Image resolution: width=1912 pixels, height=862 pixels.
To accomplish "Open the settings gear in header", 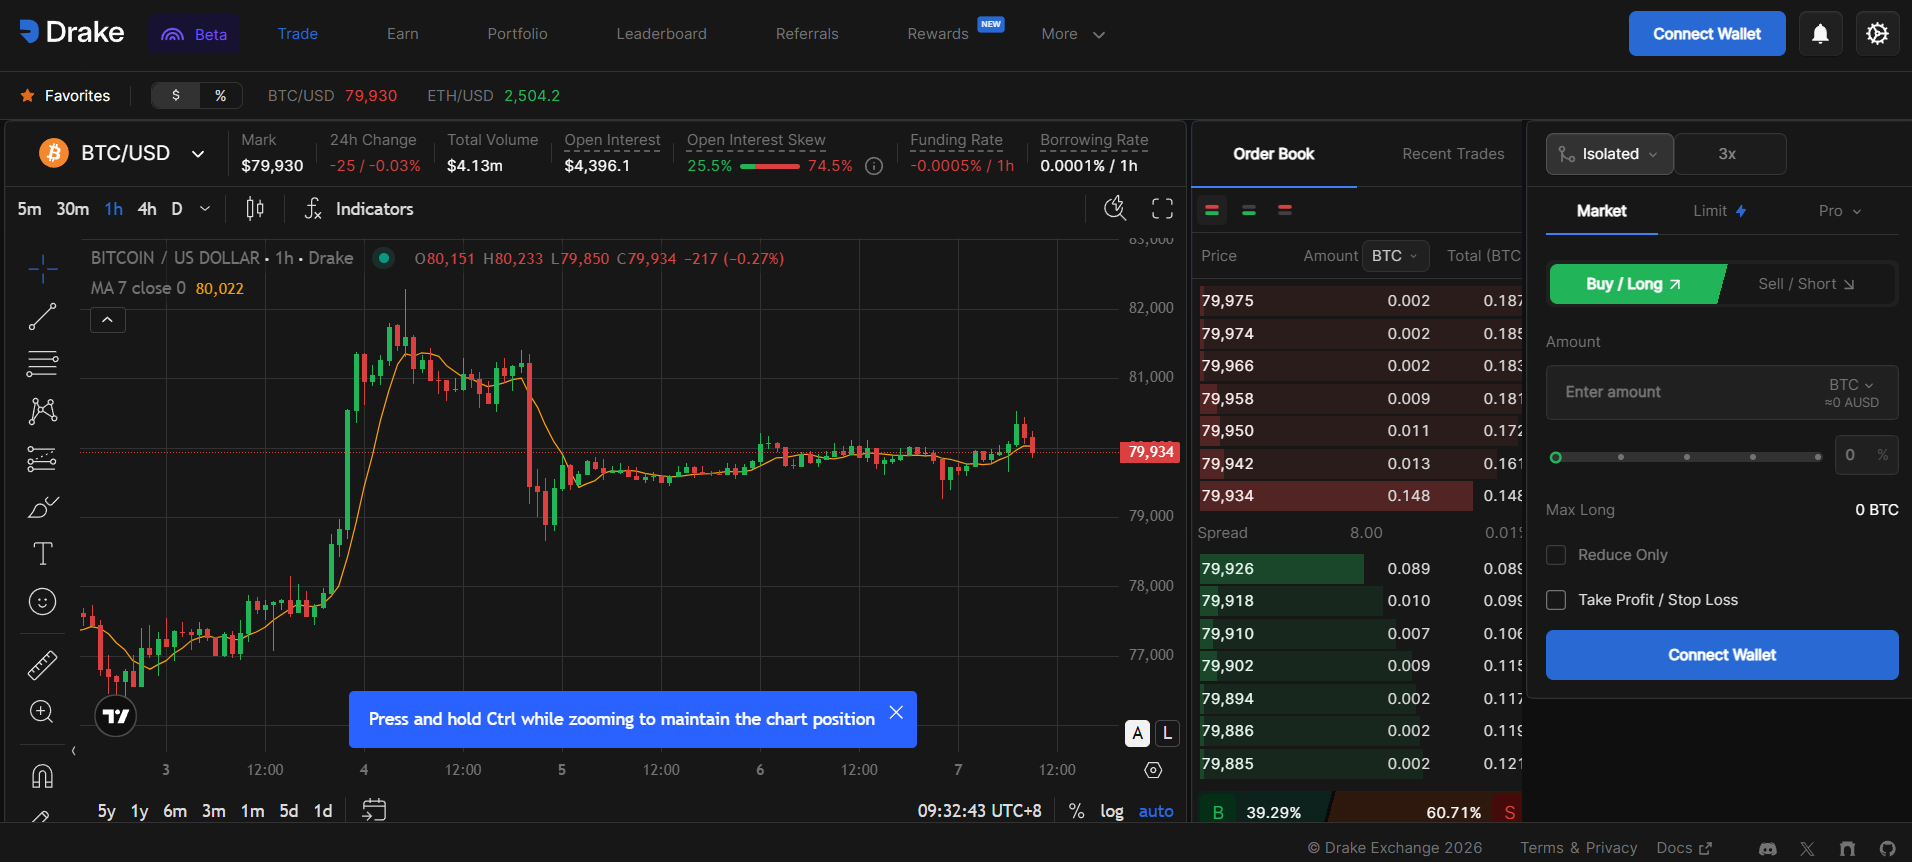I will [1877, 34].
